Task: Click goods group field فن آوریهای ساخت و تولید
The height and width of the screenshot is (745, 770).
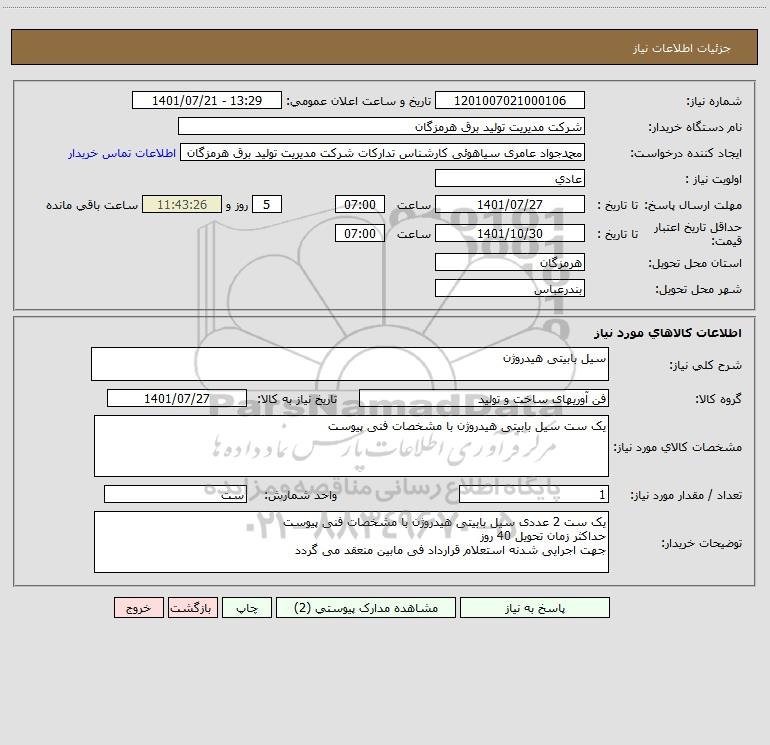Action: click(484, 398)
